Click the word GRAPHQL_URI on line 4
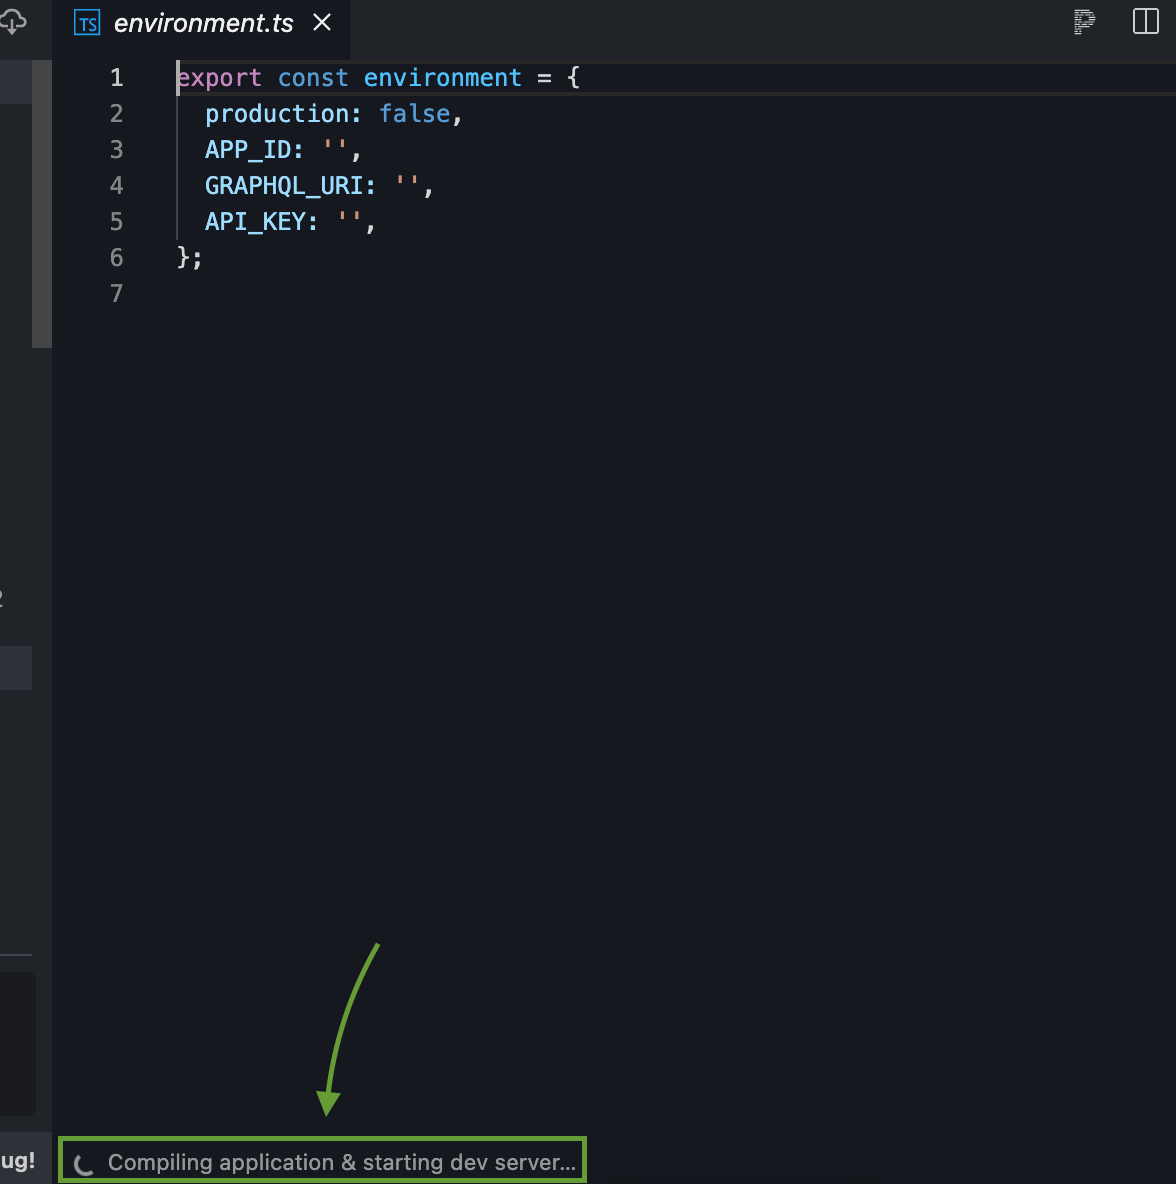1176x1184 pixels. pos(289,185)
